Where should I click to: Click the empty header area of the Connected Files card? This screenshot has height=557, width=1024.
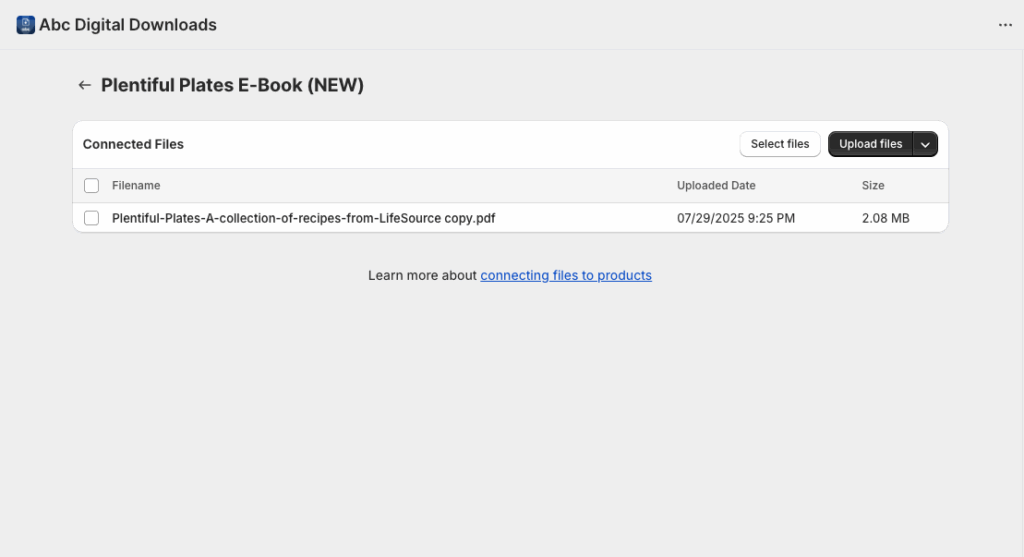(457, 144)
